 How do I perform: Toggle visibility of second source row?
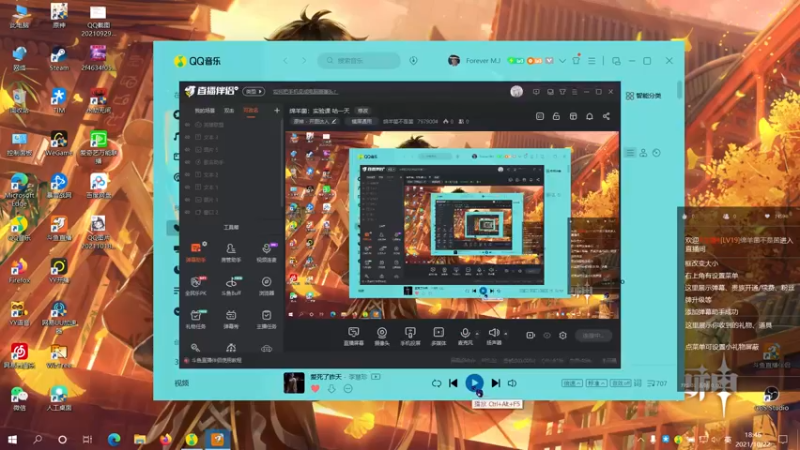[x=187, y=137]
